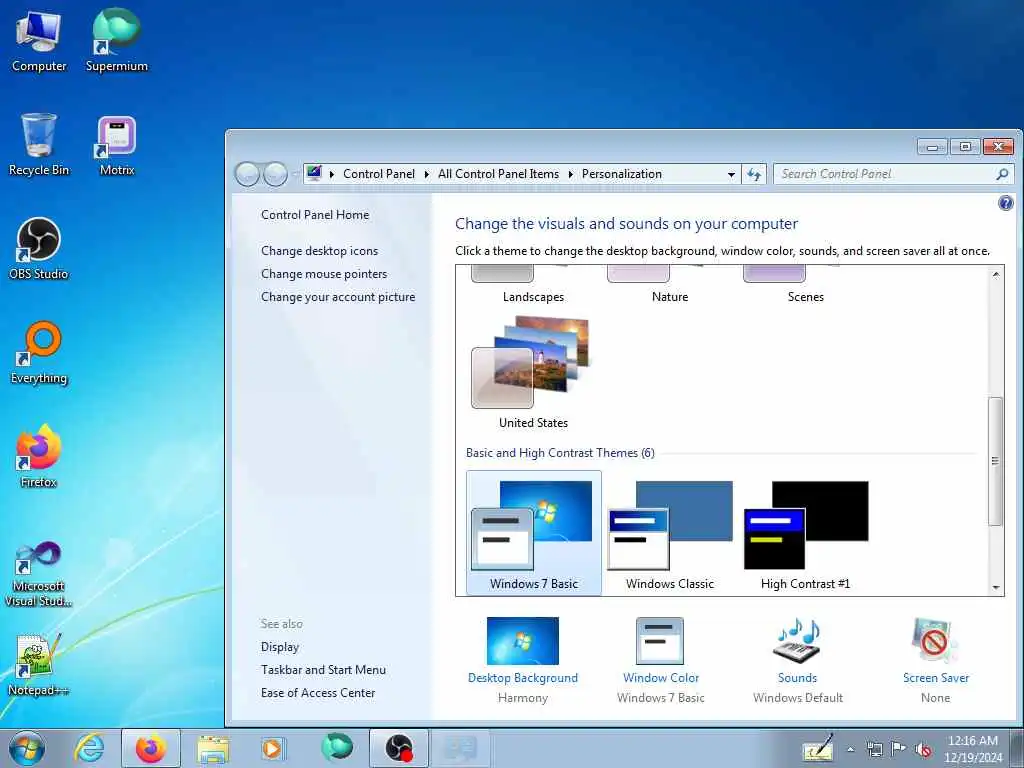This screenshot has height=768, width=1024.
Task: Open the Action Center flag icon
Action: coord(899,749)
